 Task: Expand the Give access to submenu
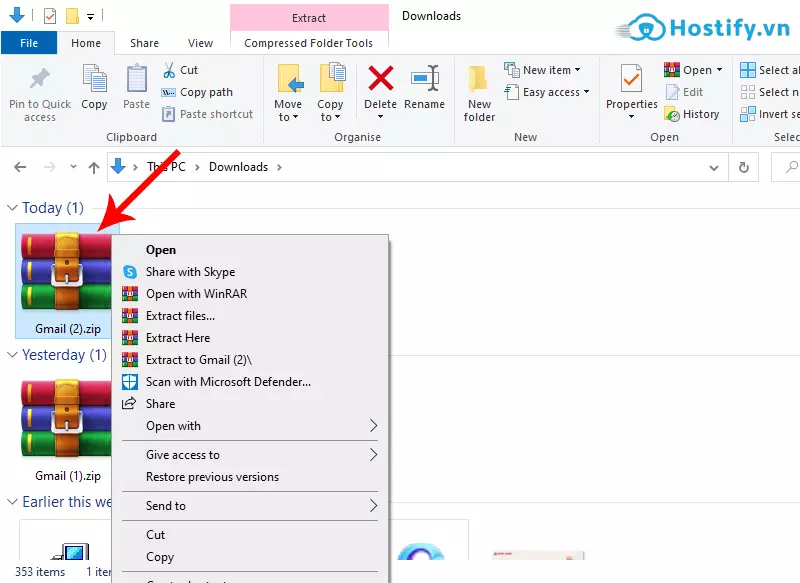(x=250, y=454)
